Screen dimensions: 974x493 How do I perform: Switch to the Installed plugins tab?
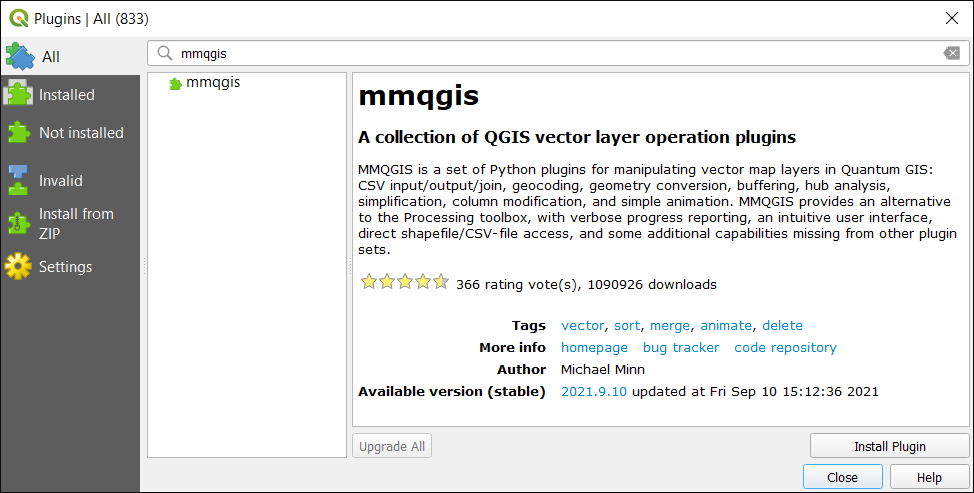[x=70, y=94]
